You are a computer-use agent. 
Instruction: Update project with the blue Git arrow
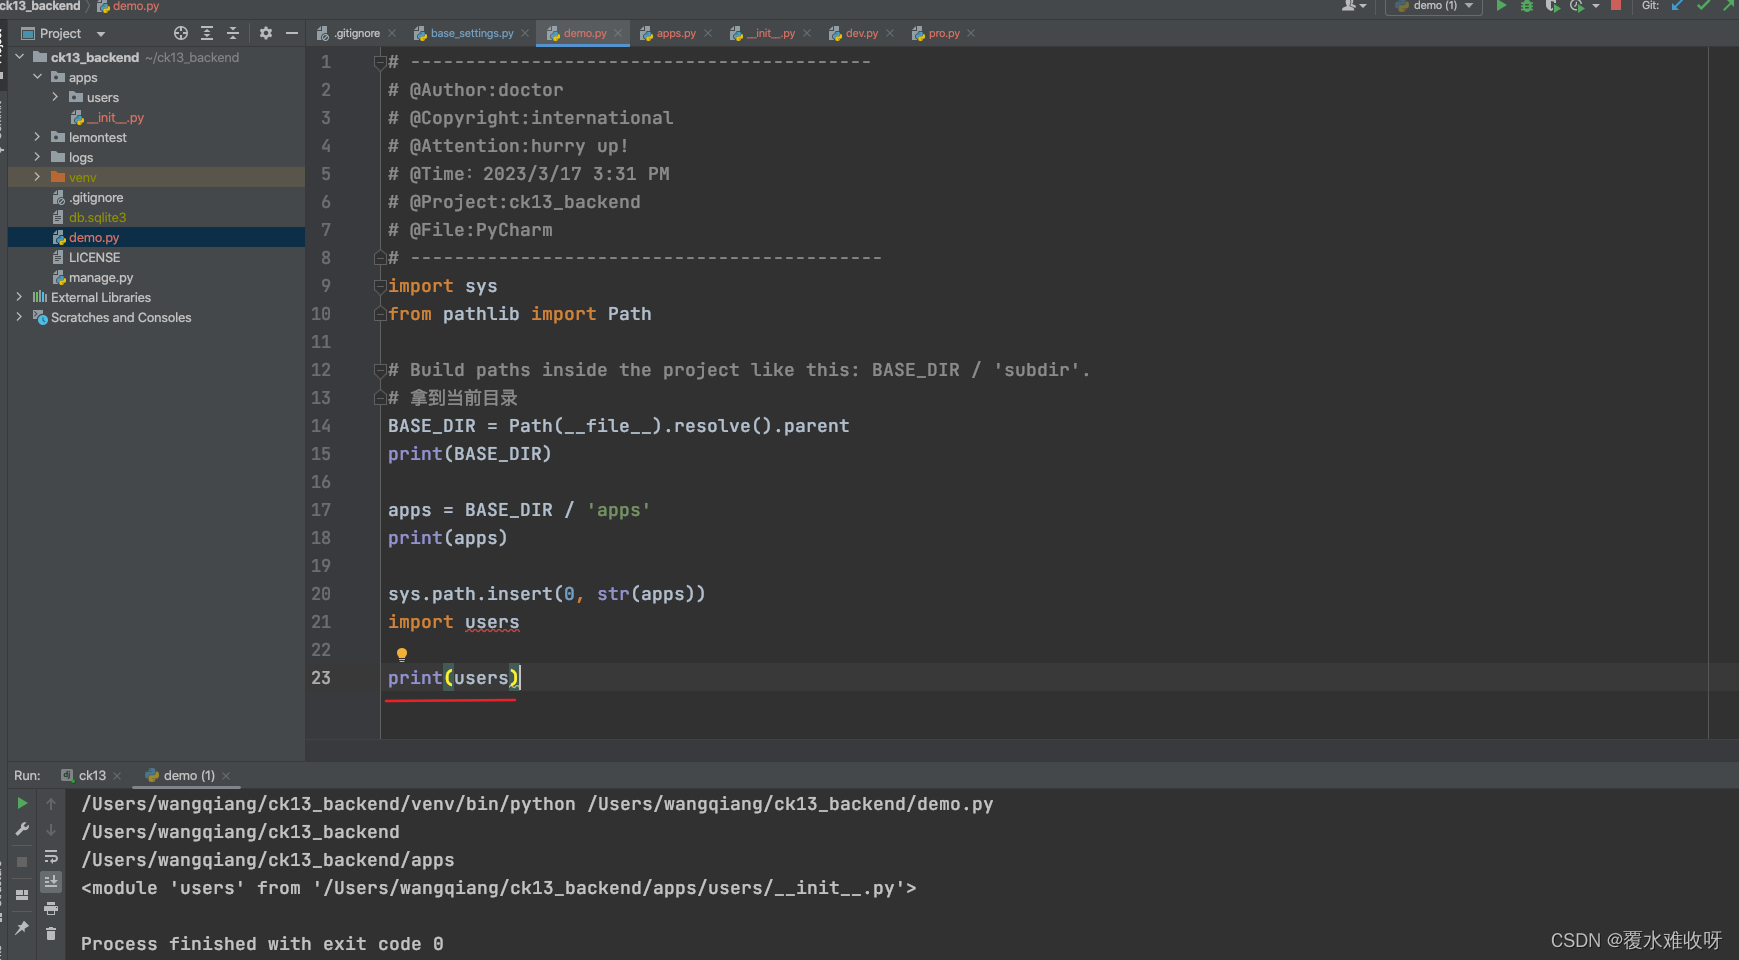click(1678, 6)
